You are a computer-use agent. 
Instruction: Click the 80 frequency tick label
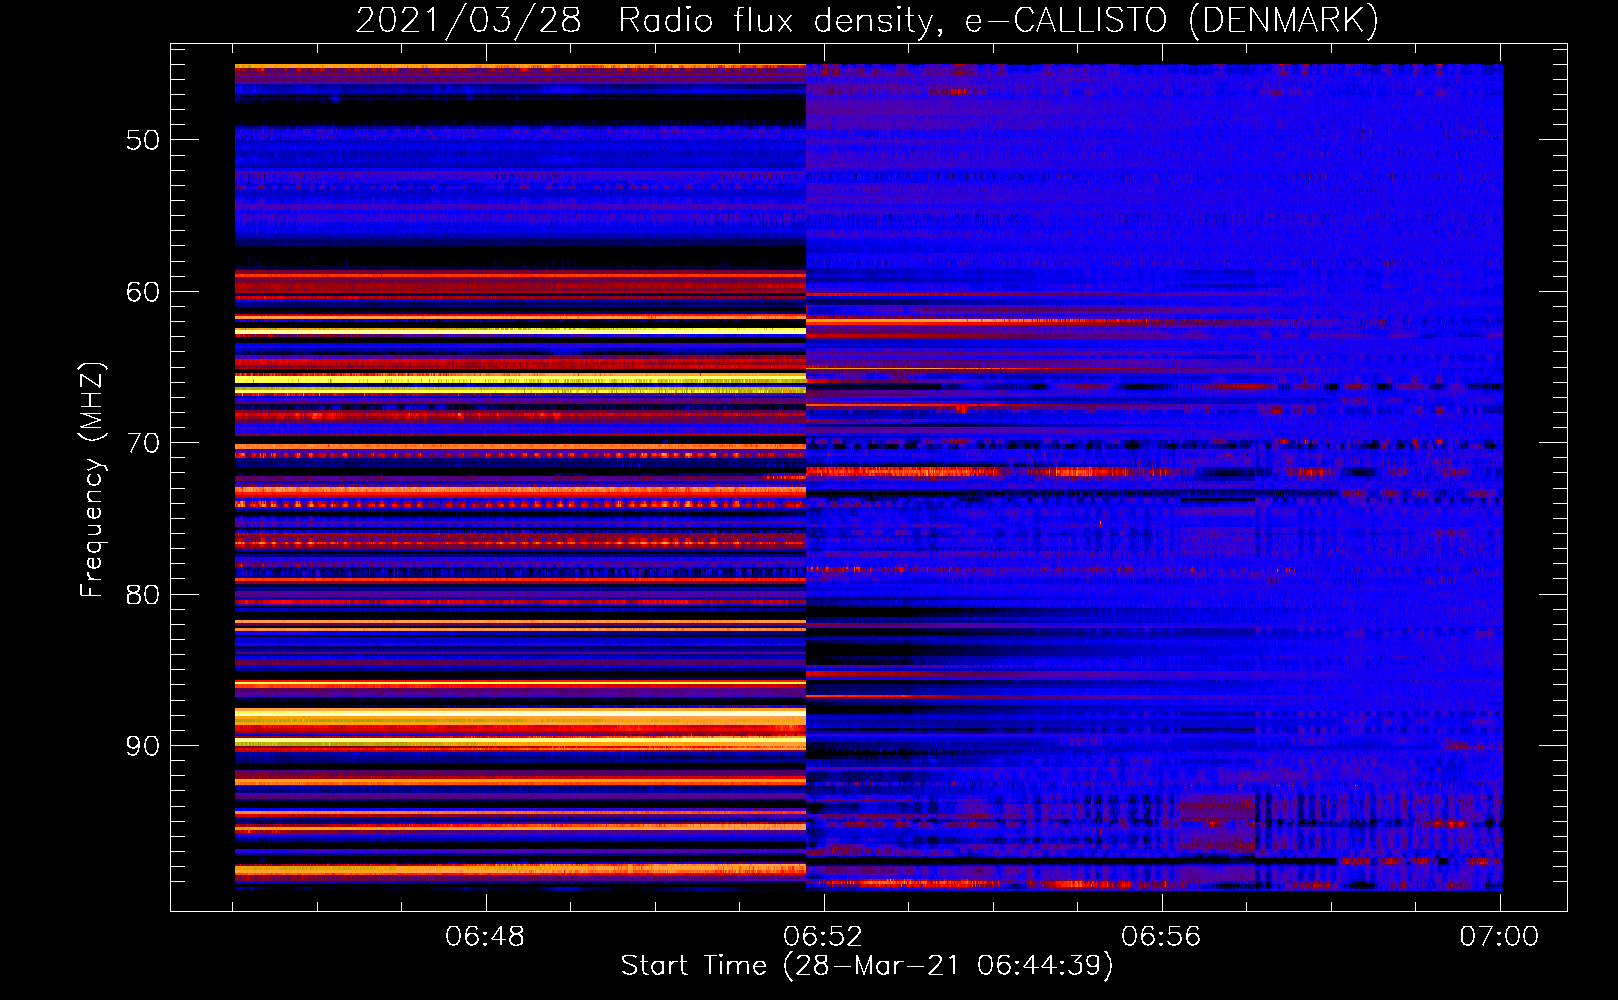[x=143, y=595]
